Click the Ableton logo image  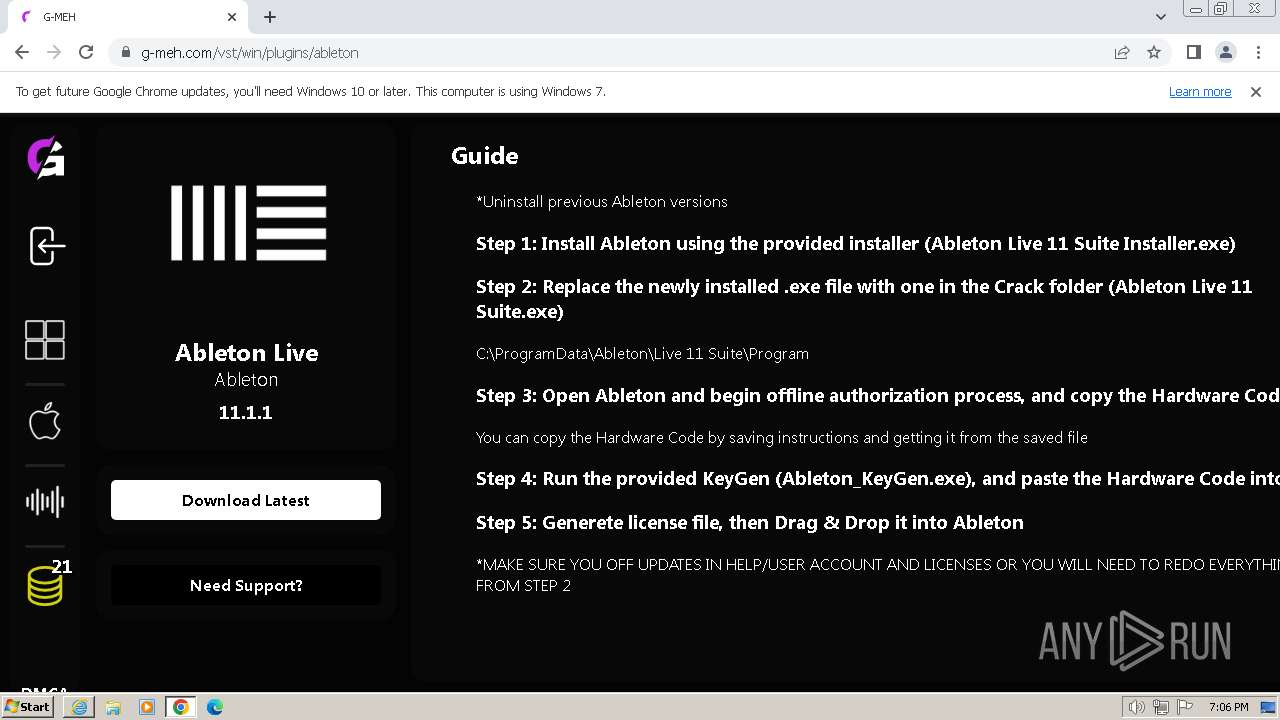248,223
